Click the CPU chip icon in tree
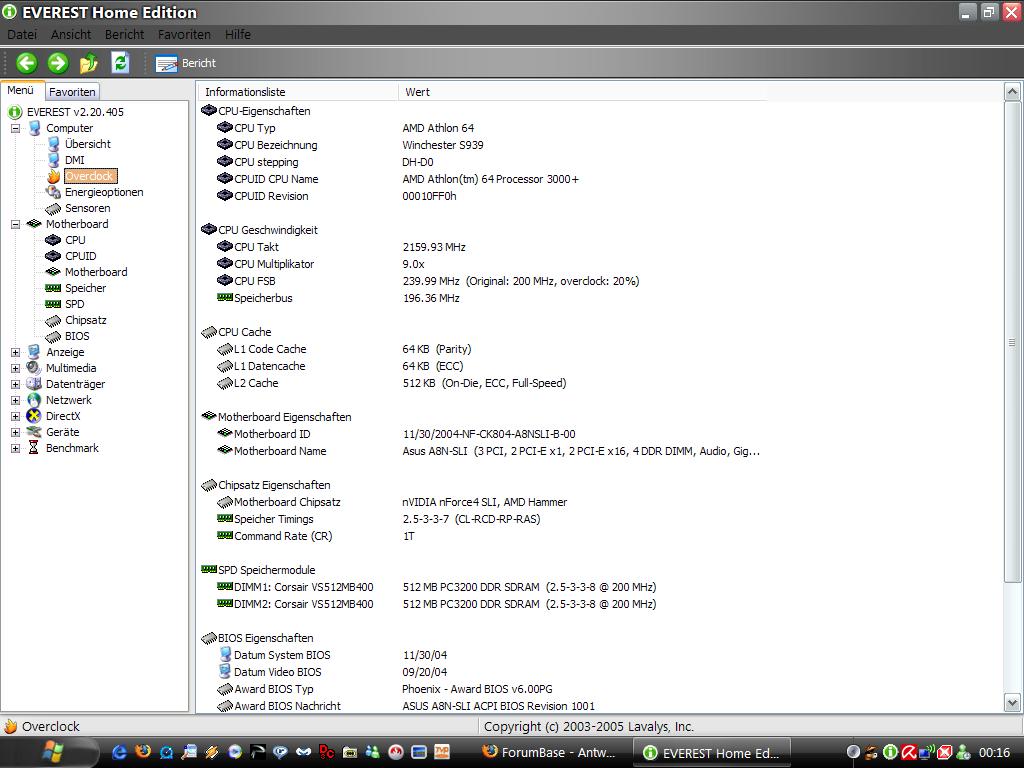This screenshot has height=768, width=1024. (53, 240)
